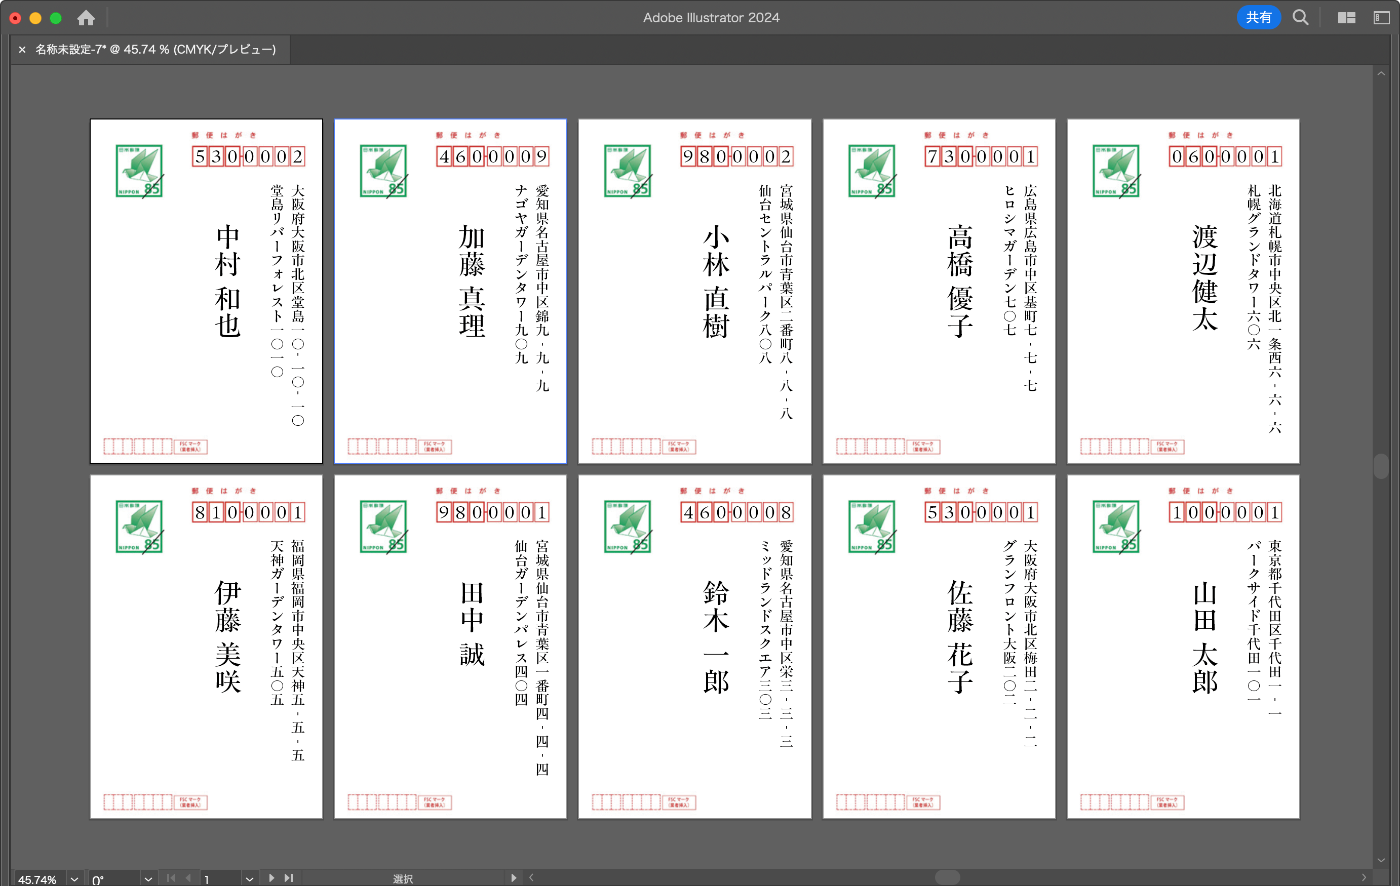
Task: Go to the Home screen icon
Action: [86, 17]
